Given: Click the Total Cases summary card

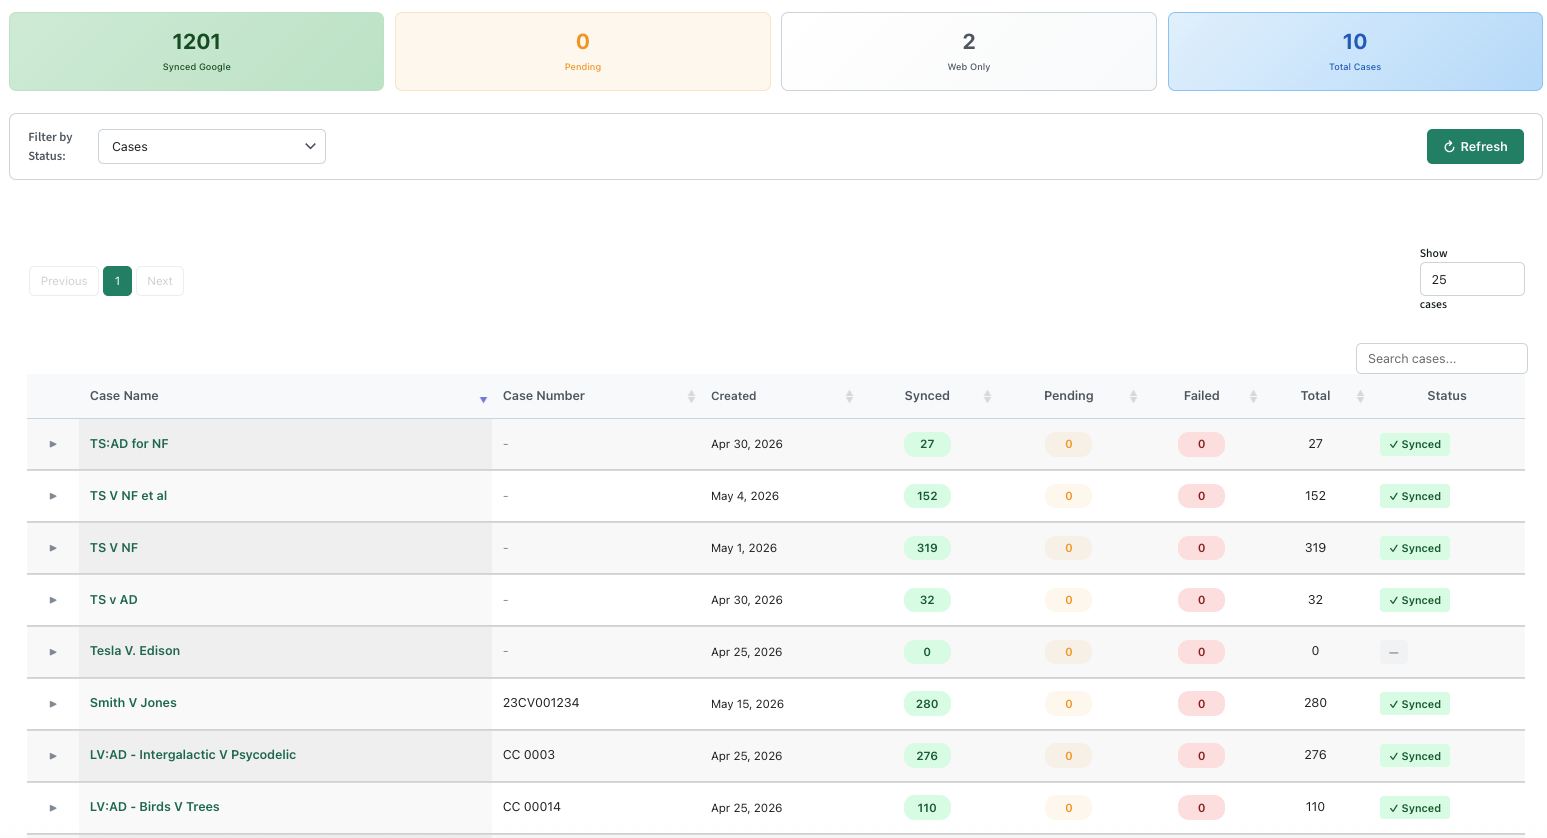Looking at the screenshot, I should click(x=1355, y=51).
